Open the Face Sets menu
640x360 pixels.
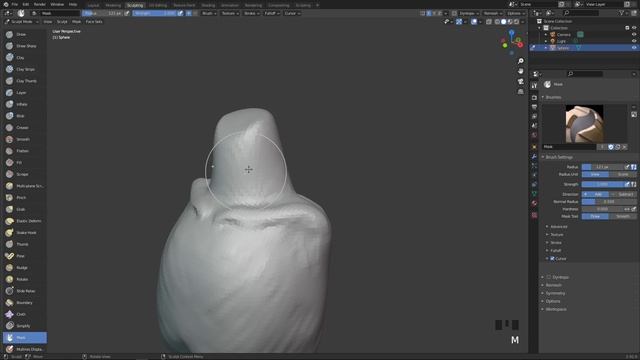point(94,22)
